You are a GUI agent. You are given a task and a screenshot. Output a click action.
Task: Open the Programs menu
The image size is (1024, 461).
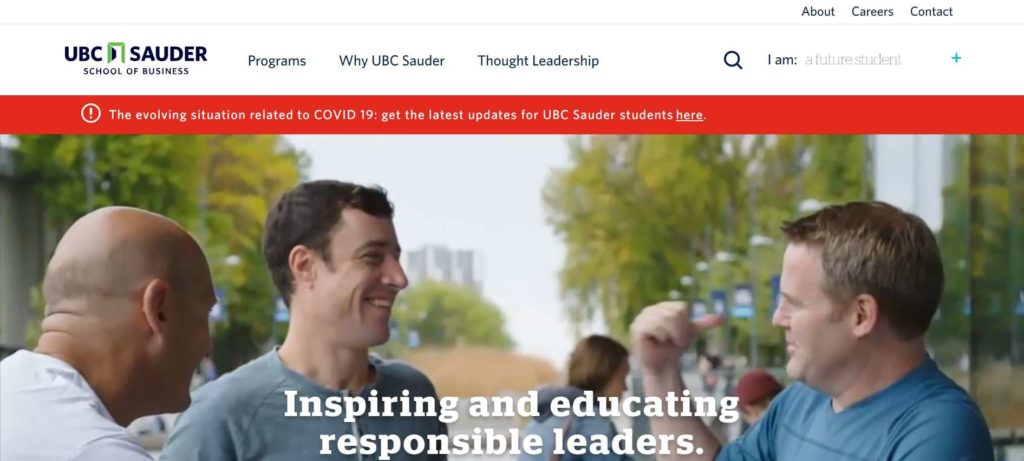(x=276, y=61)
